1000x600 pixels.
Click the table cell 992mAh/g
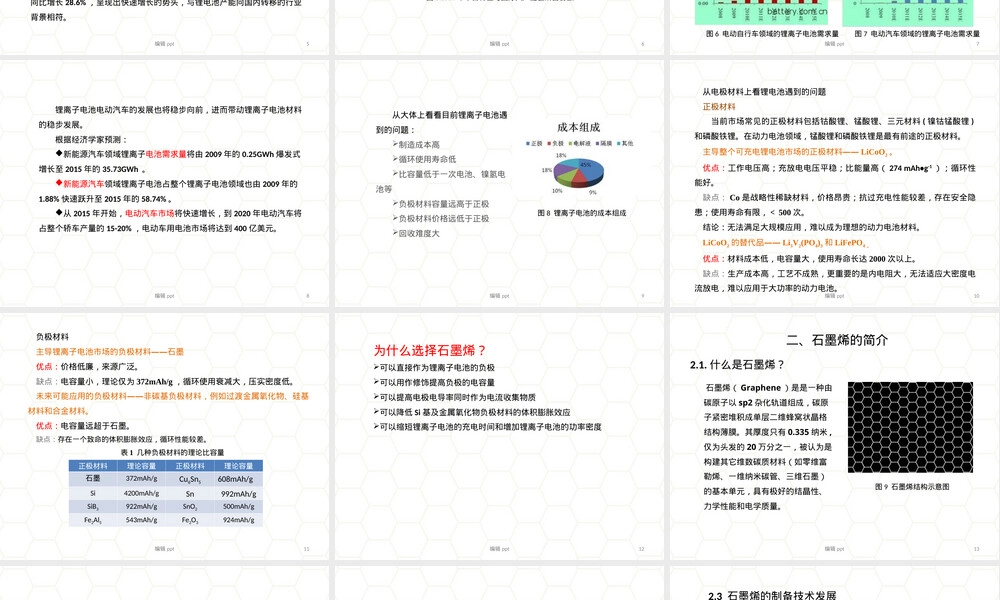(239, 494)
